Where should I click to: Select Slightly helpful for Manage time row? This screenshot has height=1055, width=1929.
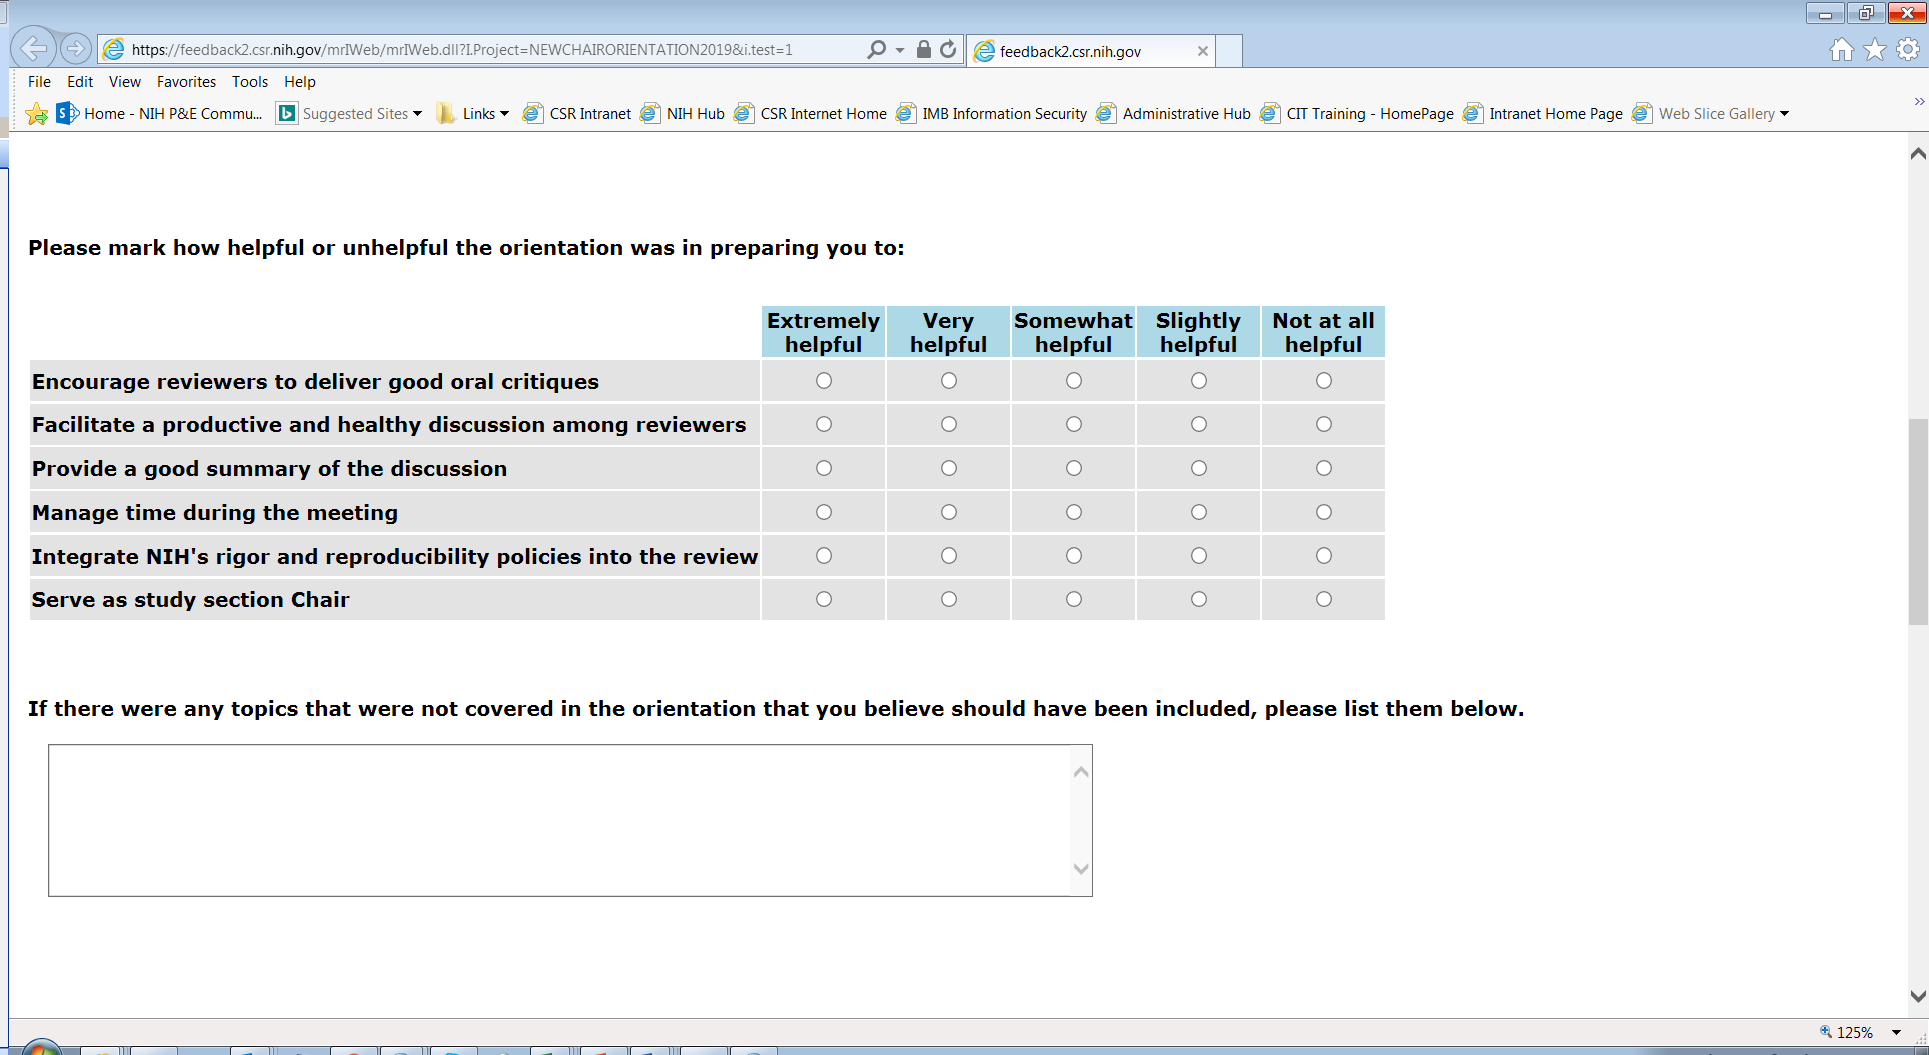[x=1199, y=512]
